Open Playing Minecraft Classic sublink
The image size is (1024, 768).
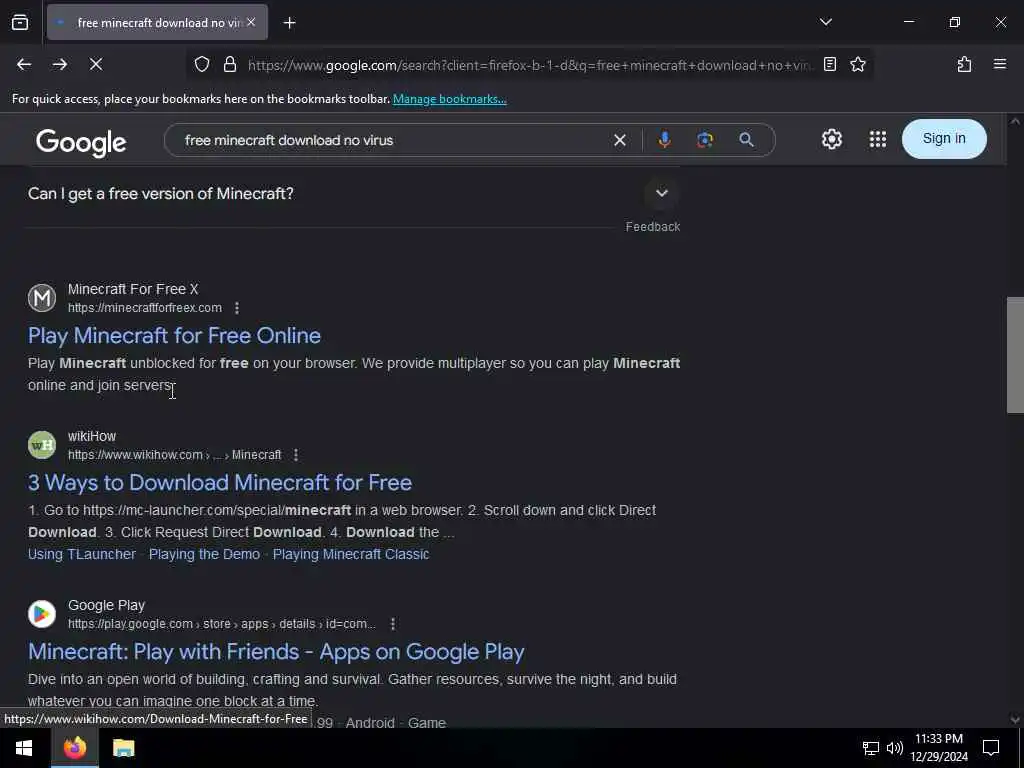coord(351,554)
